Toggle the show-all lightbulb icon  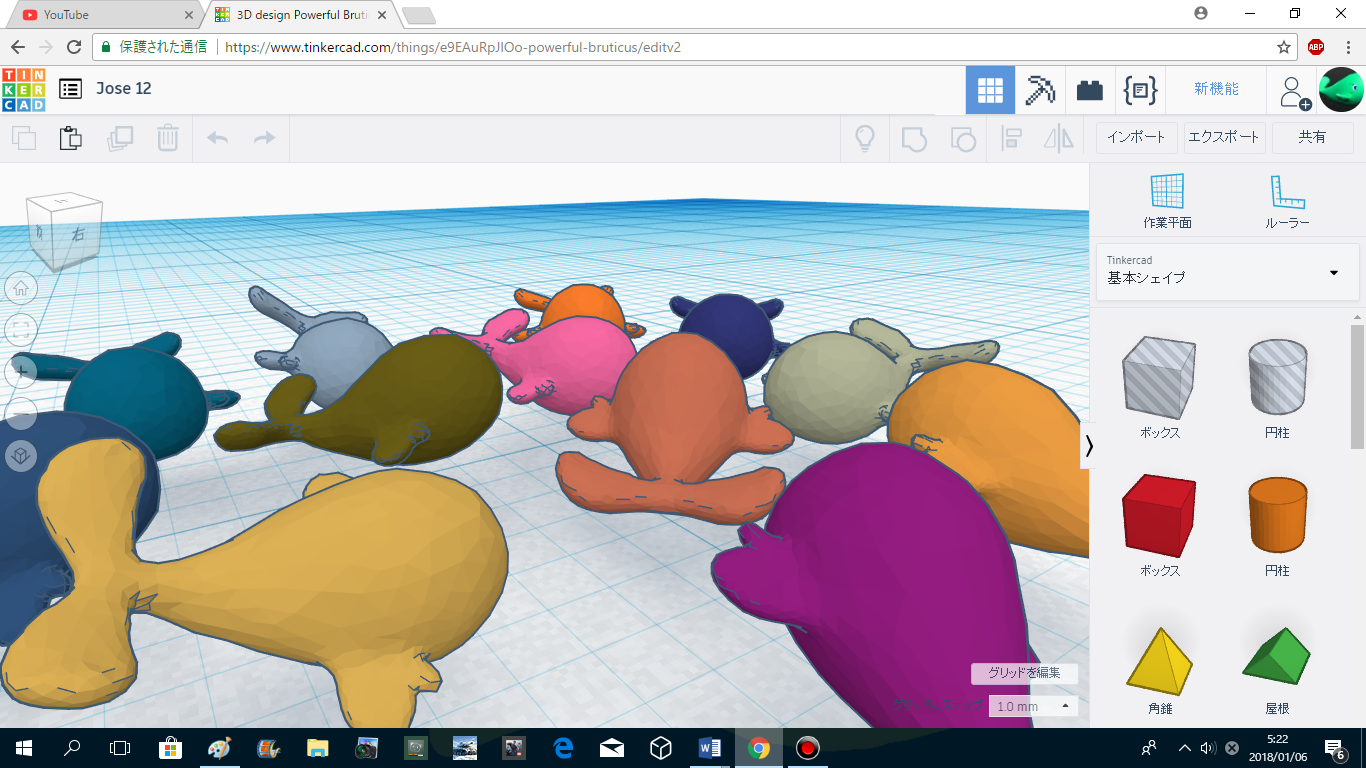tap(865, 138)
